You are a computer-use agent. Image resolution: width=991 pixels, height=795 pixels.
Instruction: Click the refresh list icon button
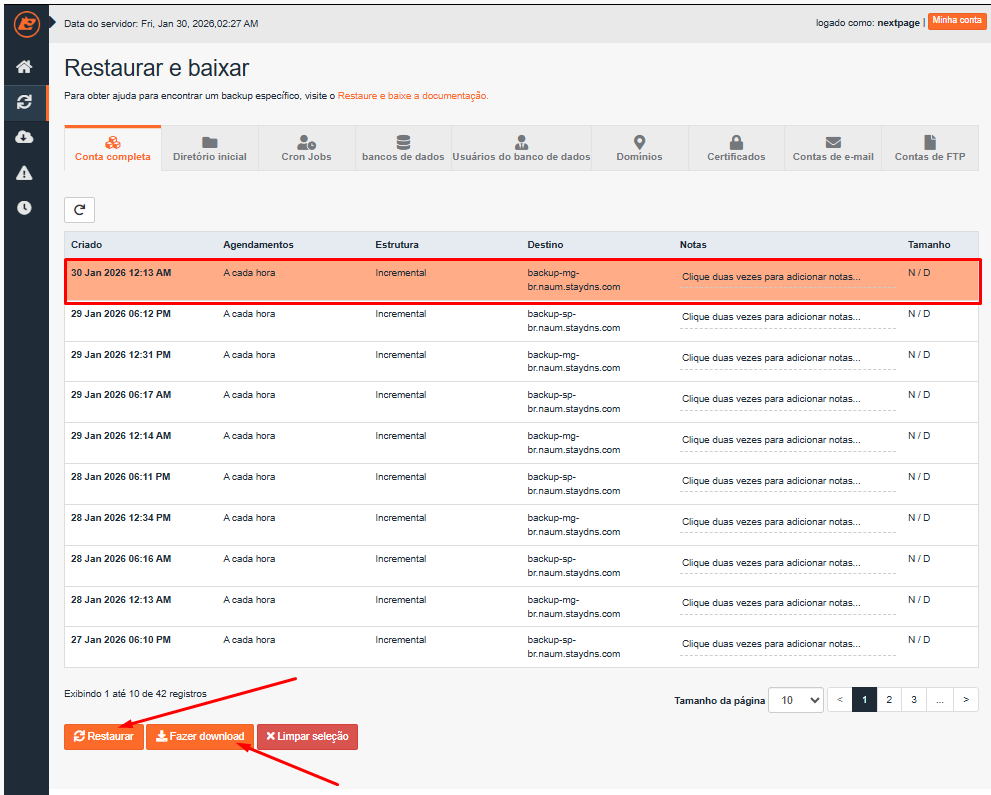79,210
